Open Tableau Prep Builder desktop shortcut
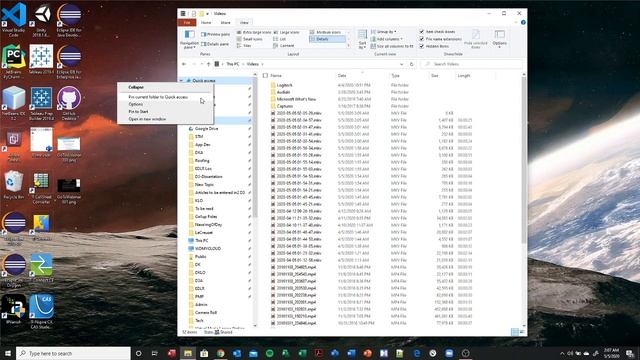This screenshot has height=360, width=640. (x=41, y=103)
